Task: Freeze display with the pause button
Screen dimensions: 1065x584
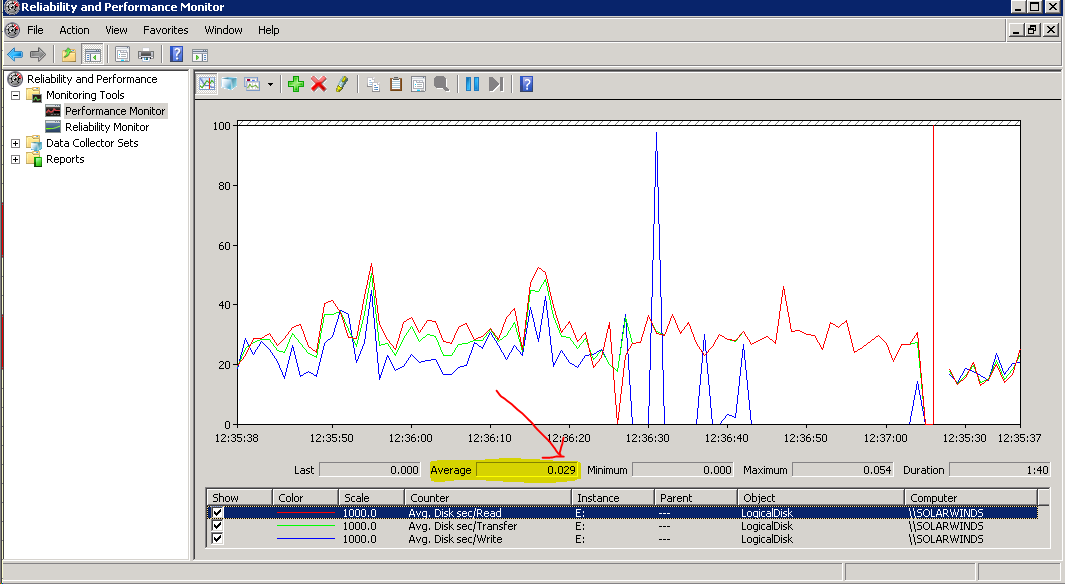Action: [472, 84]
